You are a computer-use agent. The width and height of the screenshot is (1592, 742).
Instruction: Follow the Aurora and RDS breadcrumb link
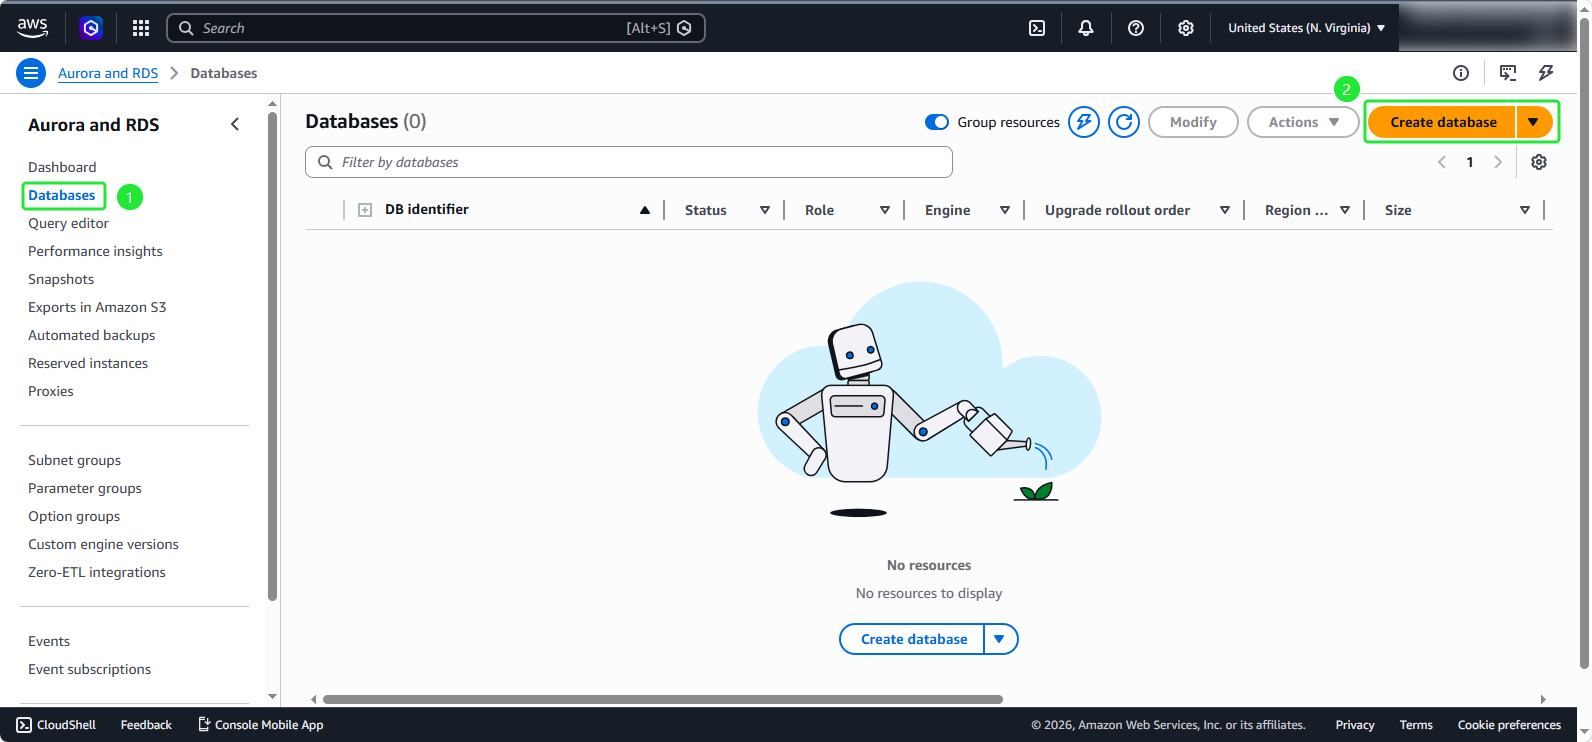tap(108, 73)
